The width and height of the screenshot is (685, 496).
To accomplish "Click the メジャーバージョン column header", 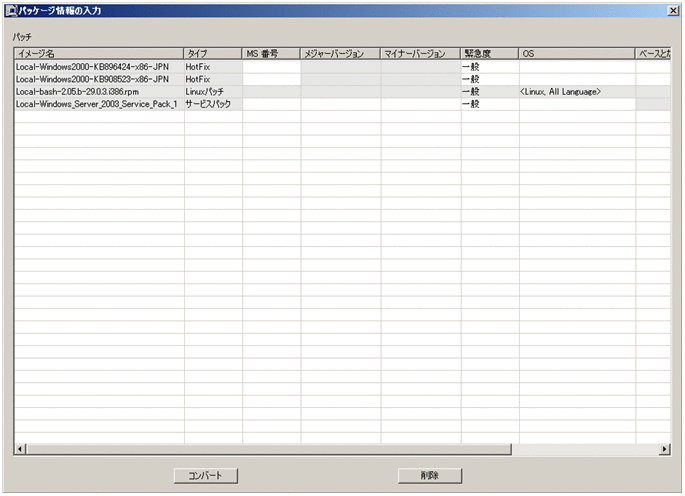I will 340,53.
